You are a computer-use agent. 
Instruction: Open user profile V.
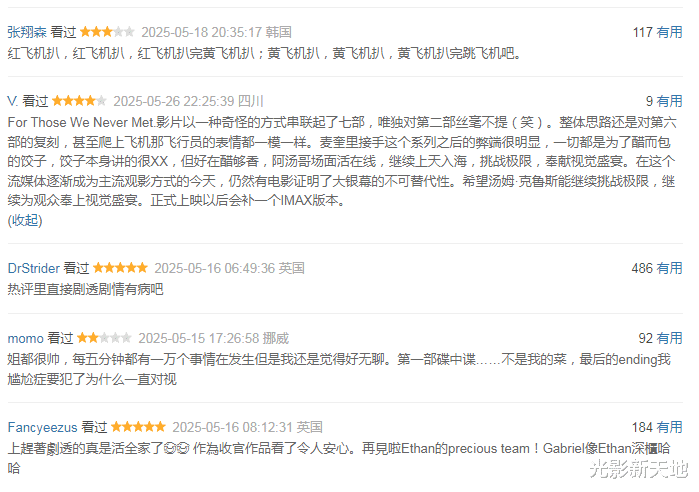pos(12,101)
